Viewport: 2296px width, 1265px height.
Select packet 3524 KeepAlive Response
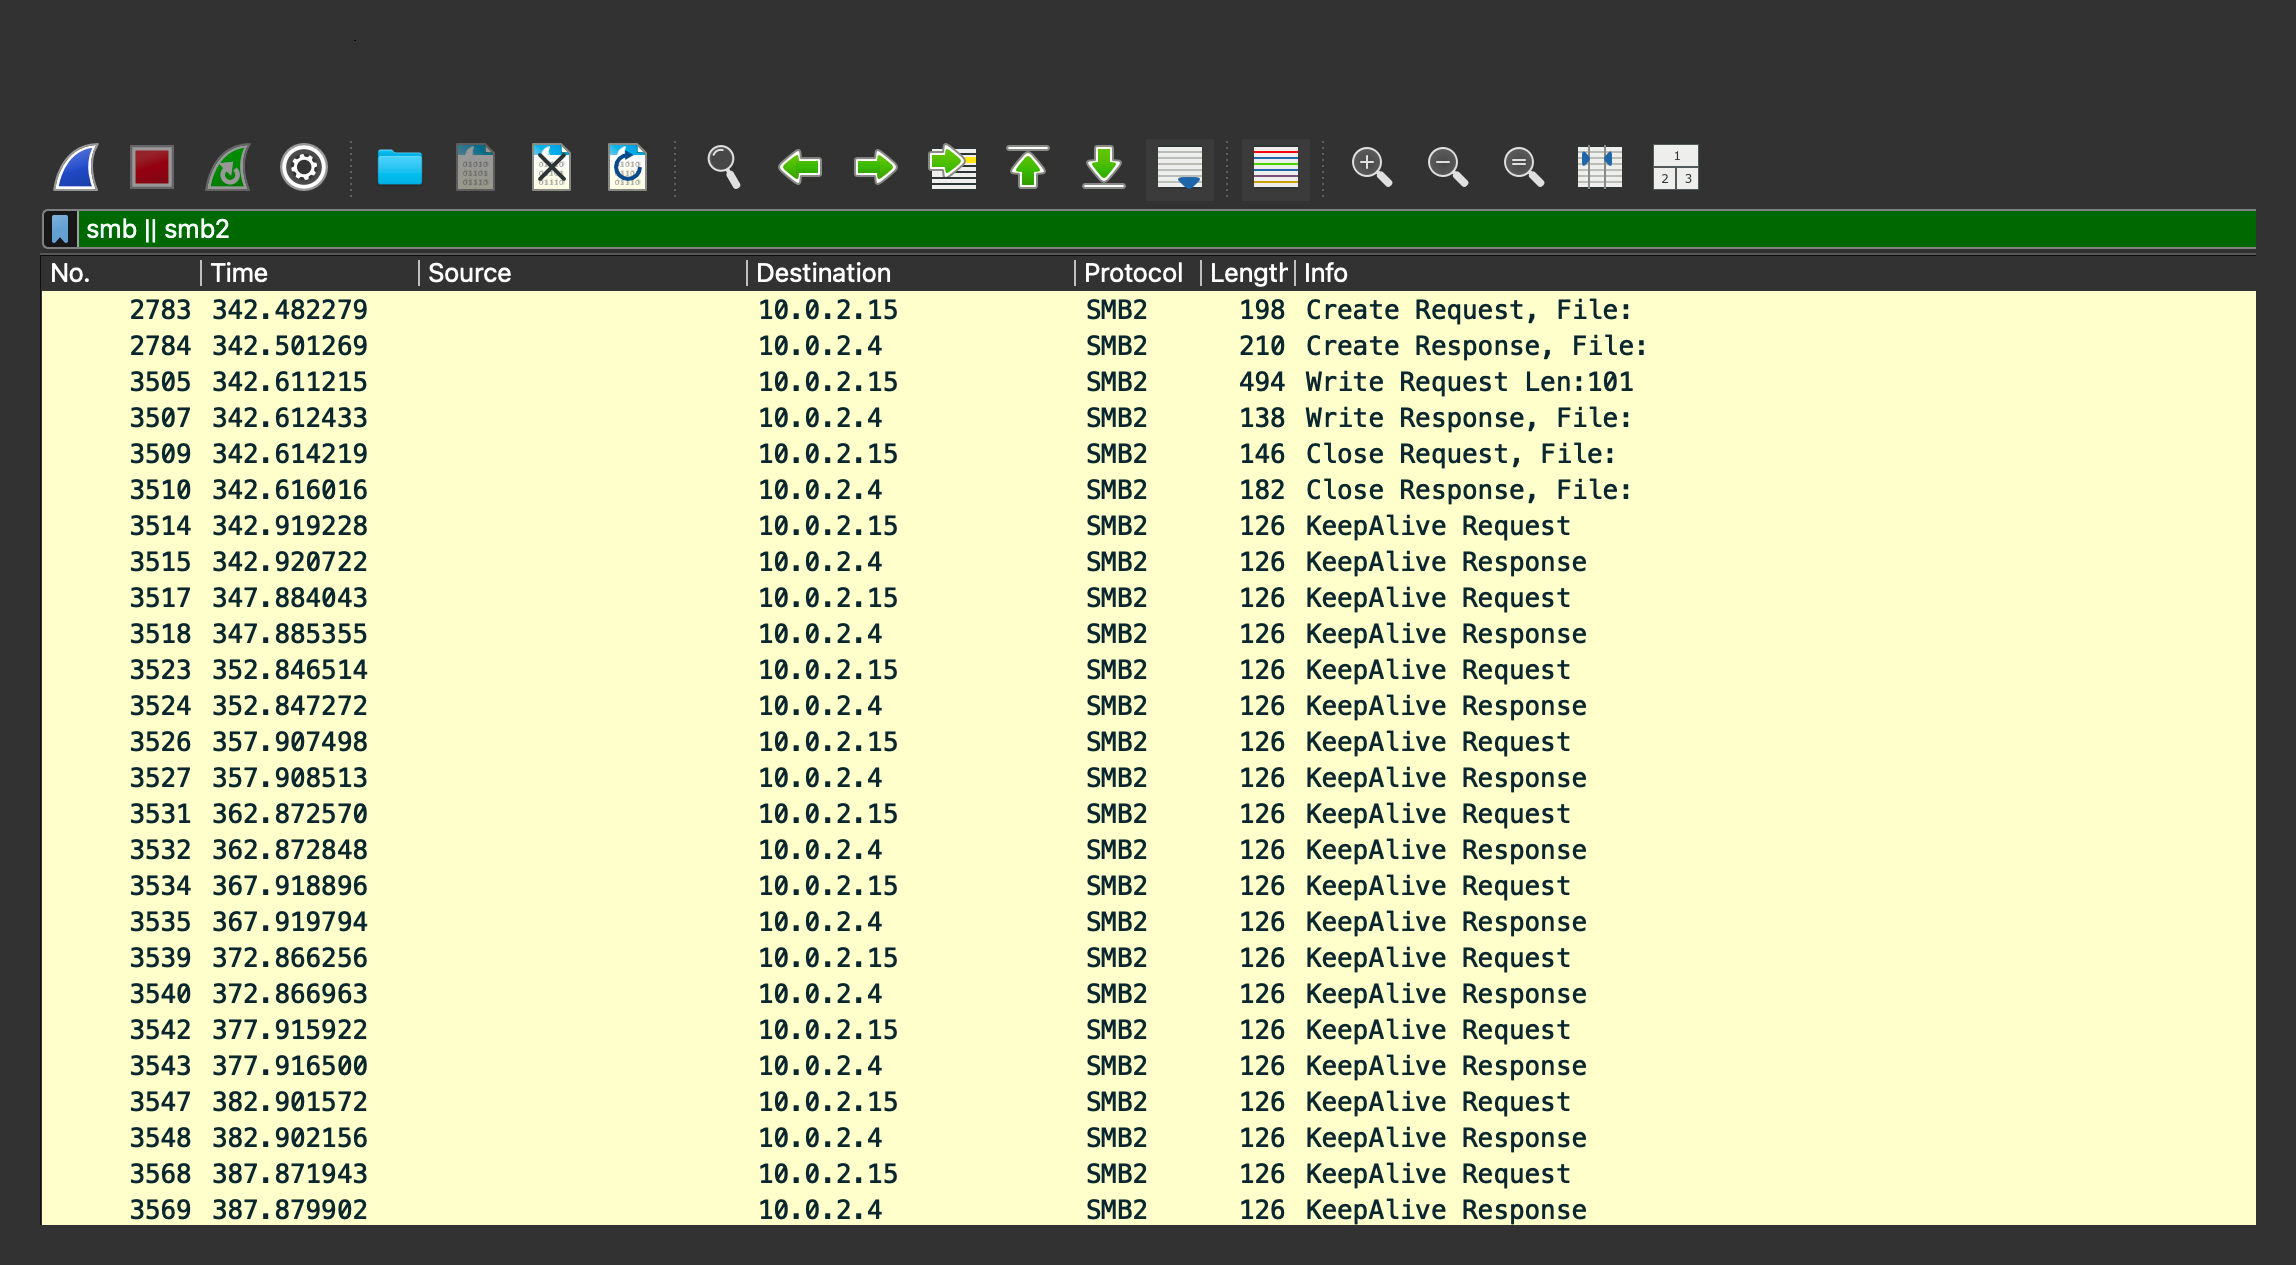click(1148, 706)
